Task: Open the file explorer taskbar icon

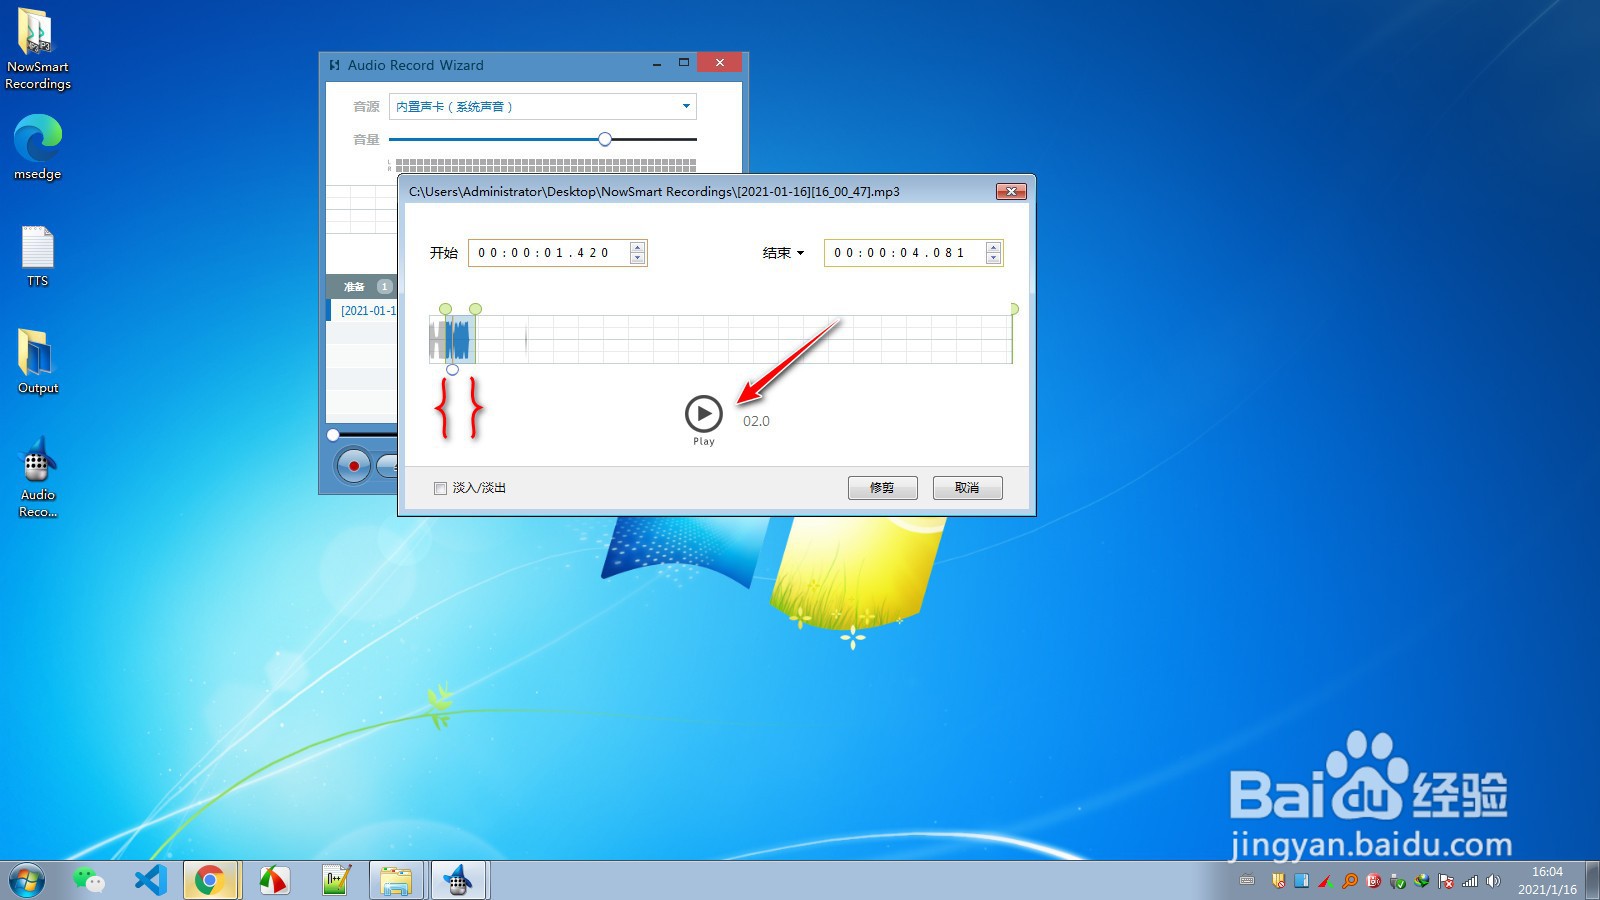Action: pos(396,880)
